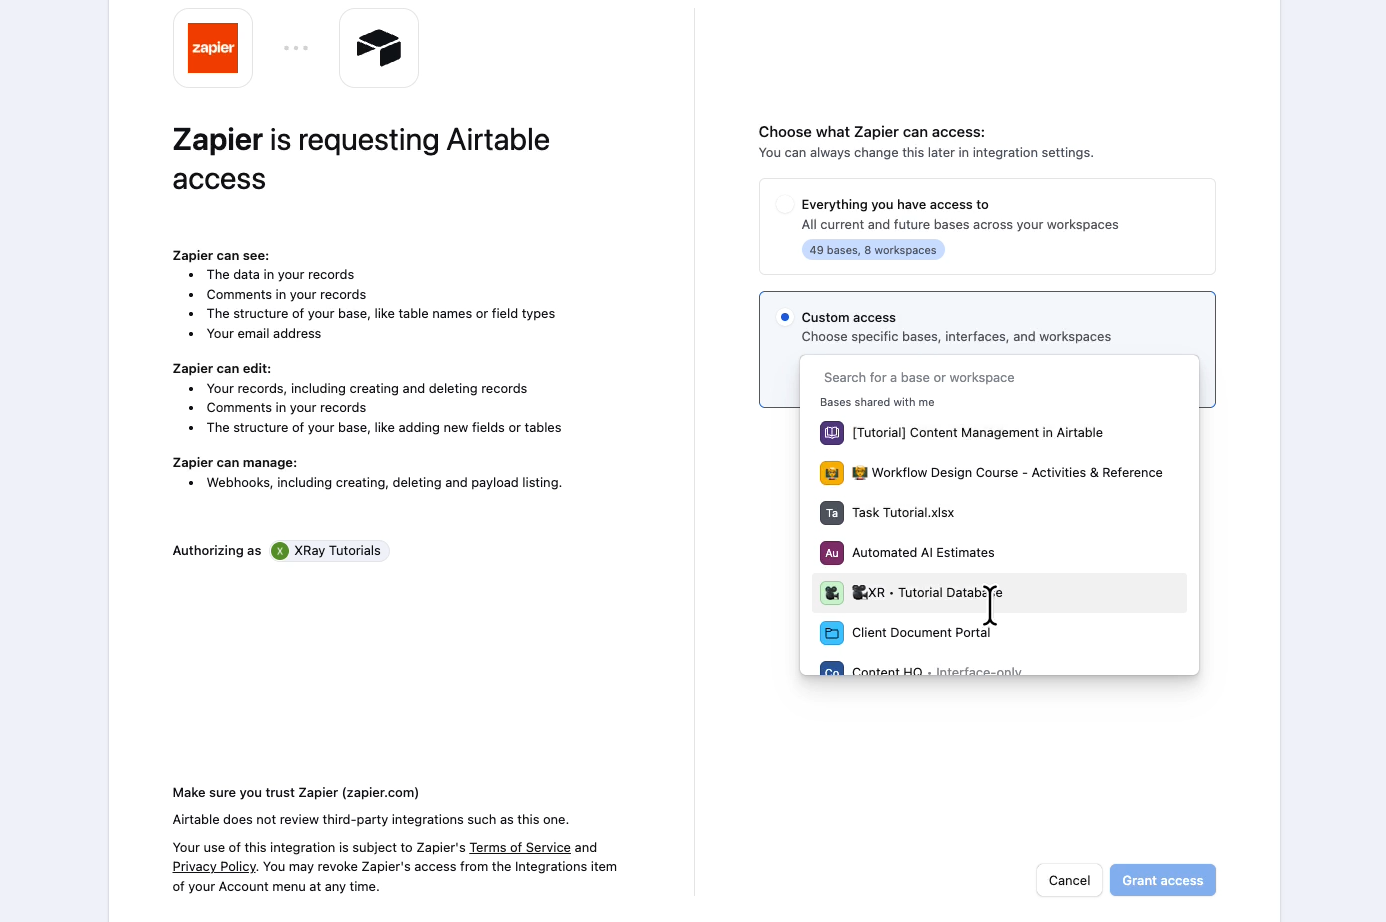Select the Custom access radio button
Viewport: 1386px width, 922px height.
785,317
